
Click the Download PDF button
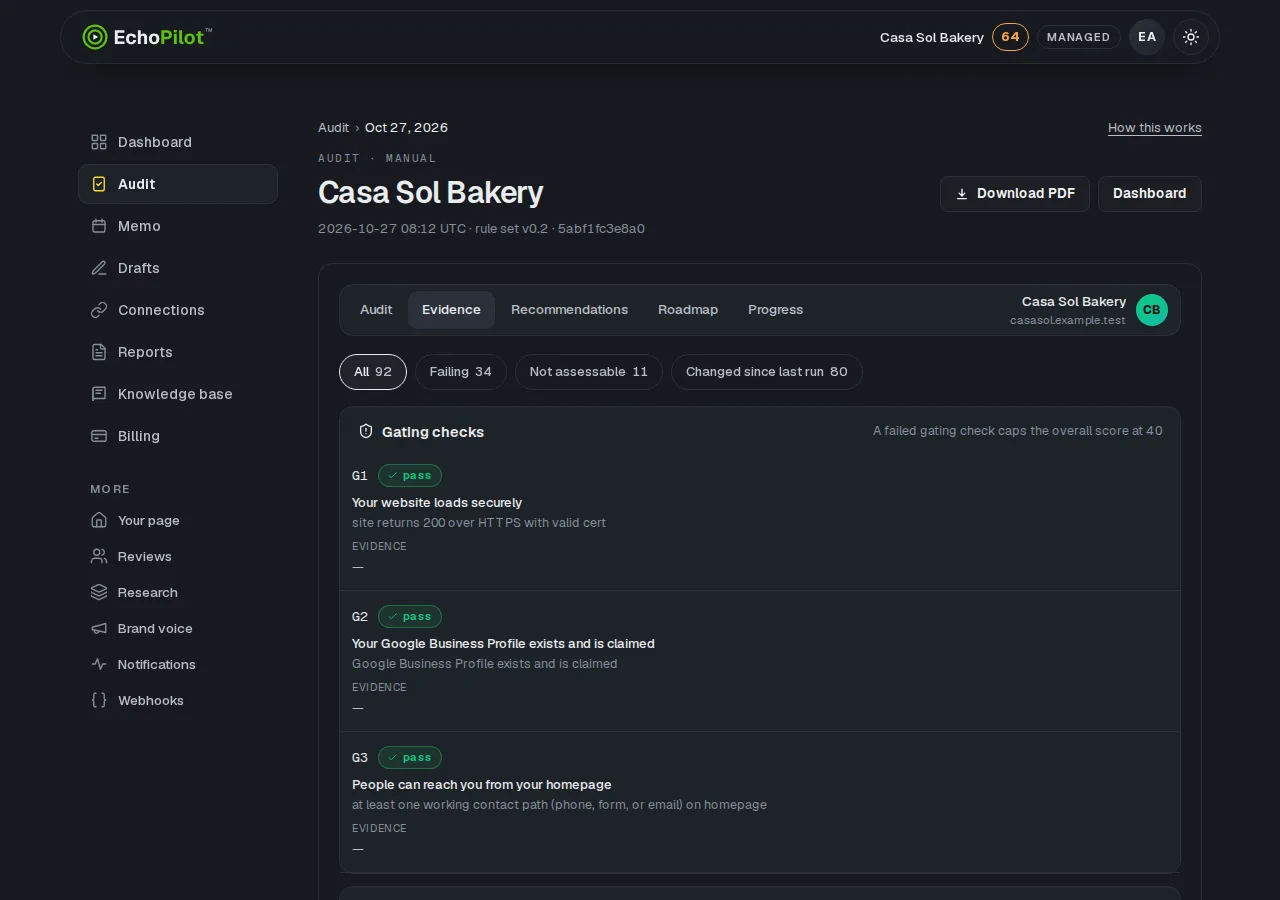(1015, 194)
